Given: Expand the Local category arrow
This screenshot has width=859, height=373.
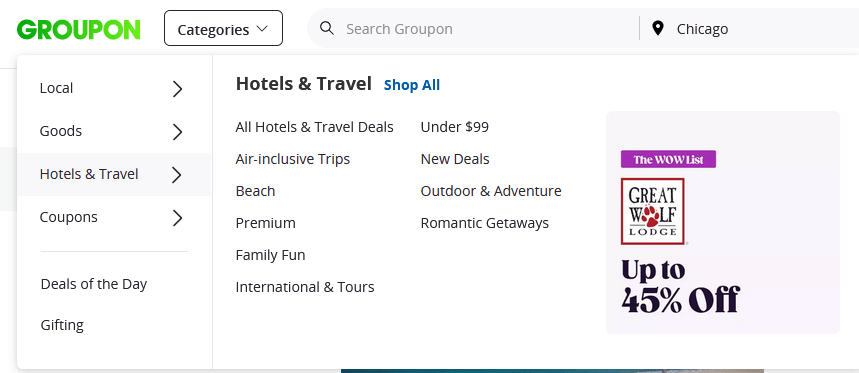Looking at the screenshot, I should pyautogui.click(x=177, y=89).
